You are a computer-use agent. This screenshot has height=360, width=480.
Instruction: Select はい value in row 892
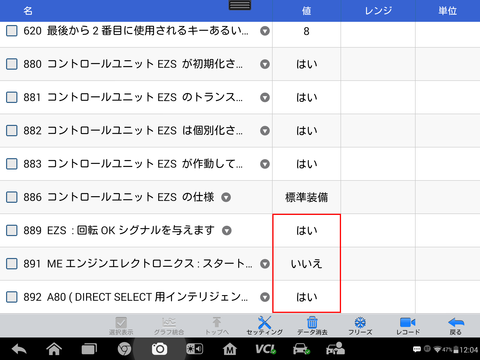[x=307, y=297]
